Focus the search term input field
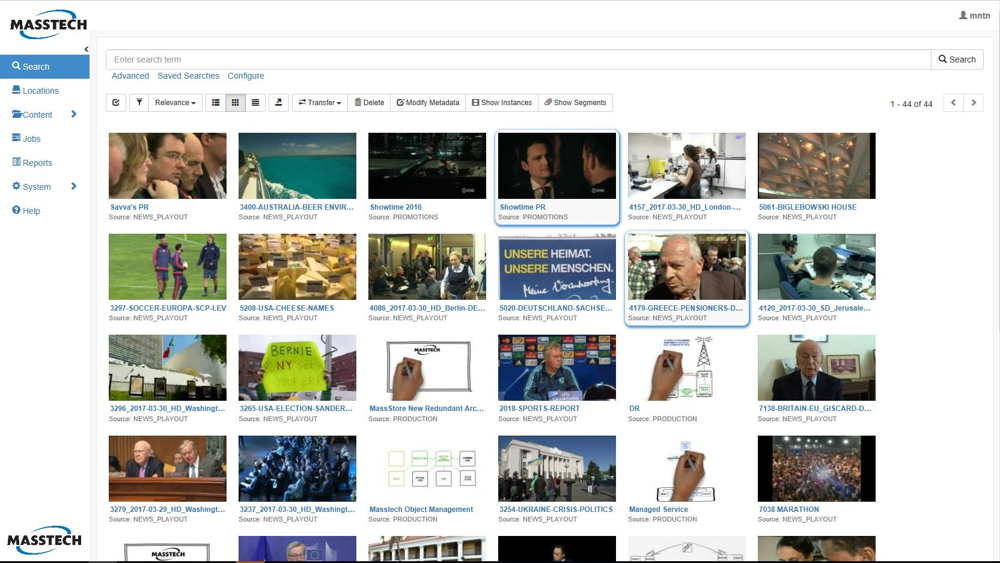The width and height of the screenshot is (1000, 563). click(518, 59)
